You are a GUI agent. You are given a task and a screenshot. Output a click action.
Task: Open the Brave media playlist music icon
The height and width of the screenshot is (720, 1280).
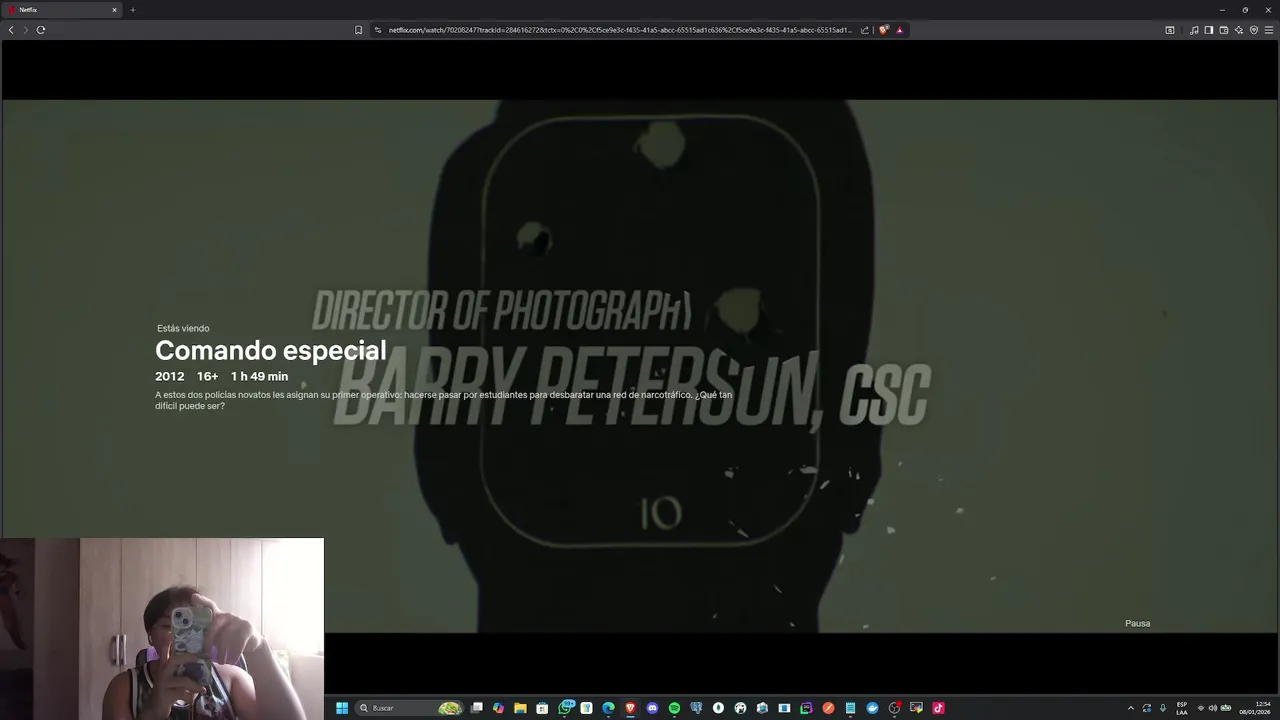[x=1194, y=30]
